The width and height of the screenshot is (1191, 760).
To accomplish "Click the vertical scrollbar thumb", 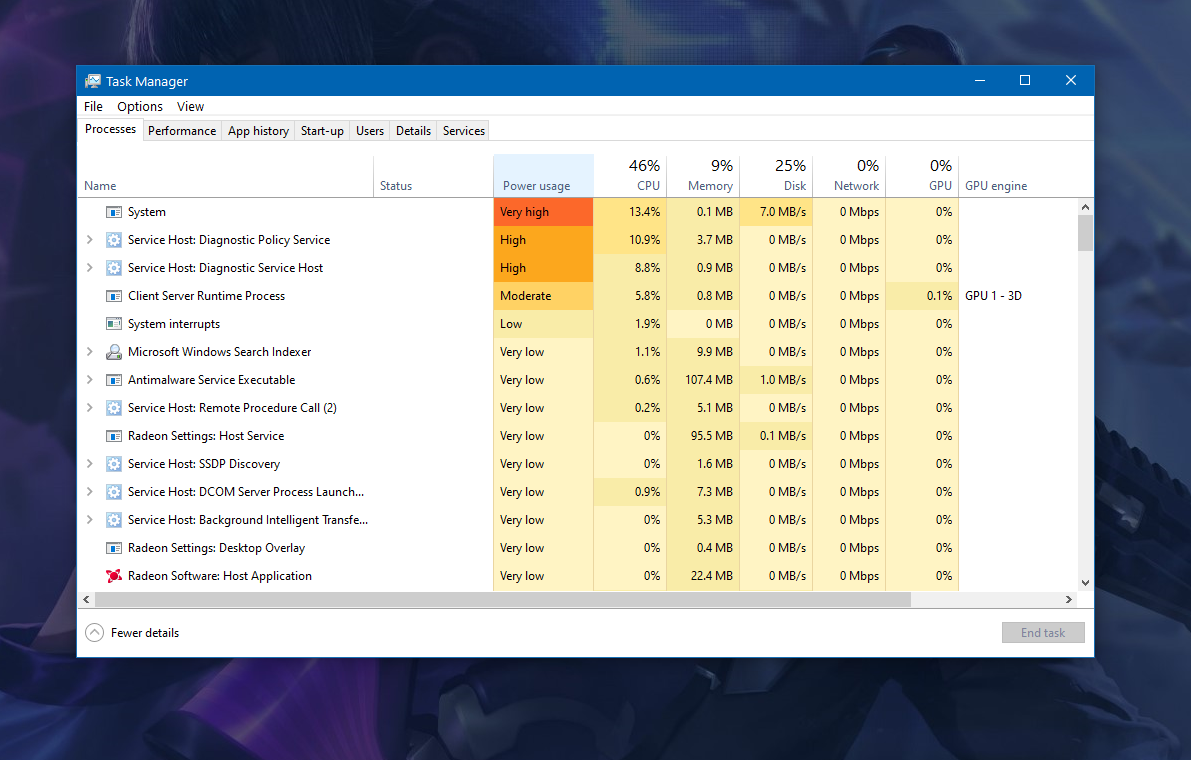I will (1085, 232).
